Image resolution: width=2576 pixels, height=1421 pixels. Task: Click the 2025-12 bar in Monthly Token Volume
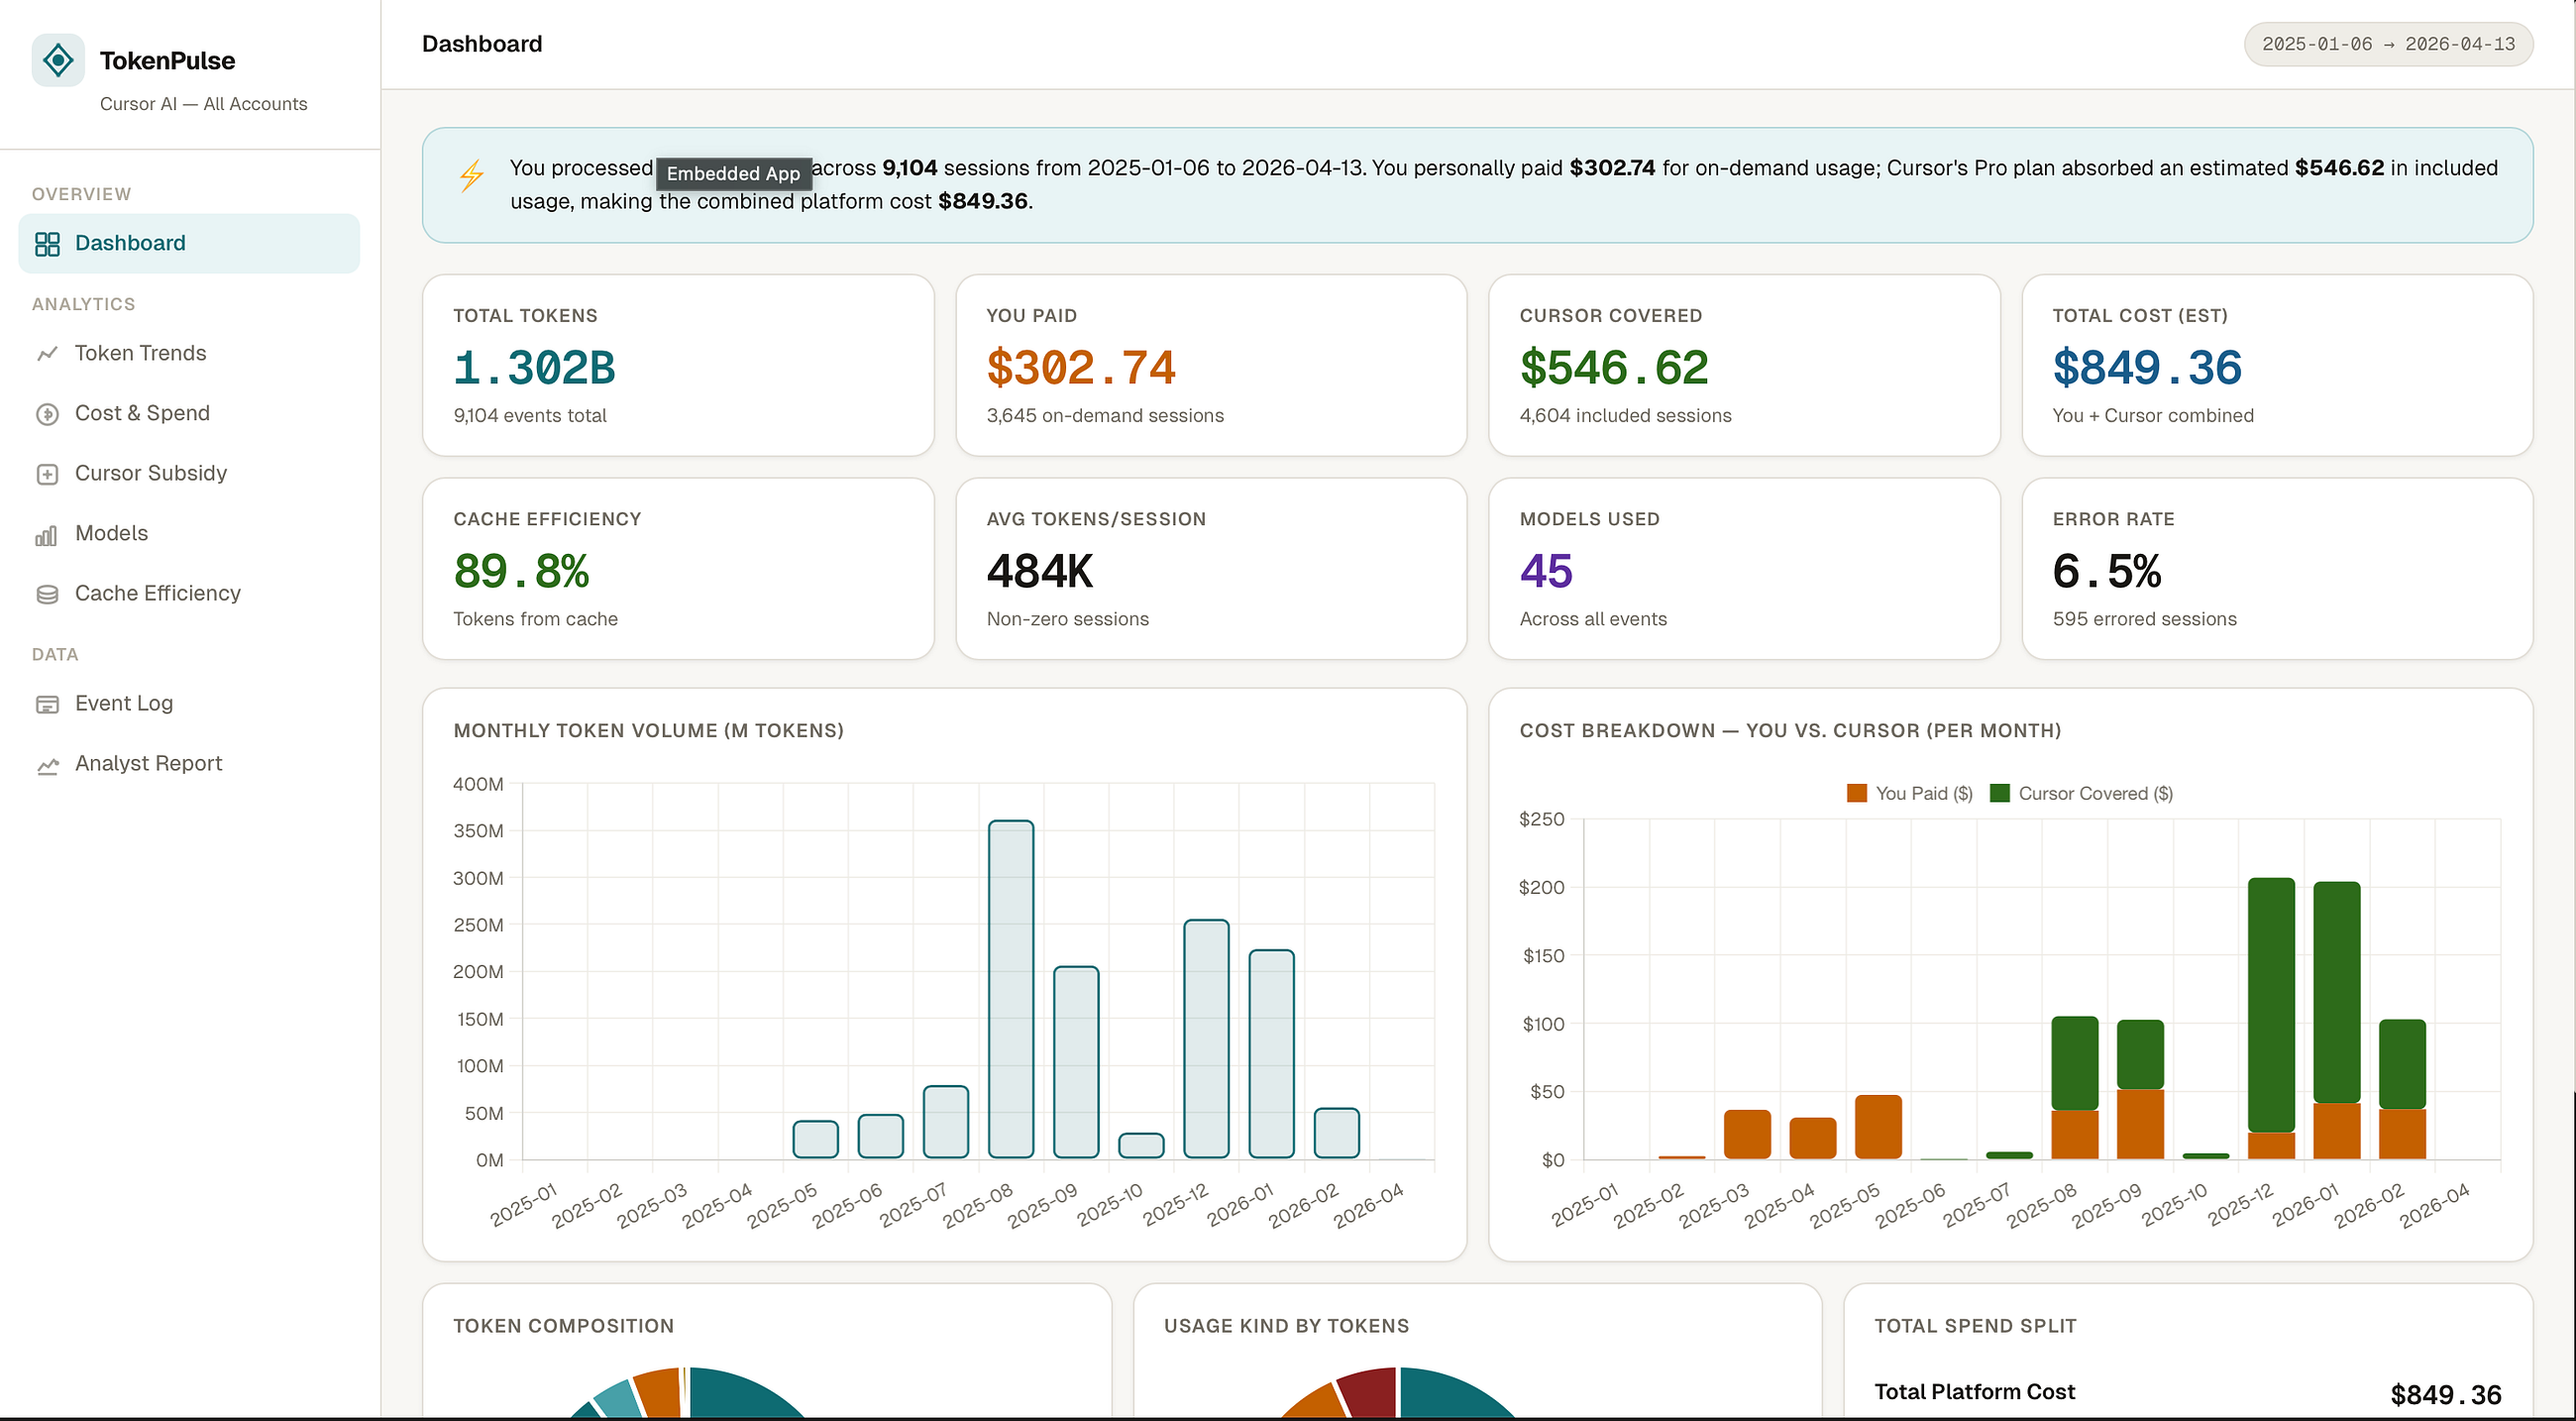pyautogui.click(x=1206, y=1039)
